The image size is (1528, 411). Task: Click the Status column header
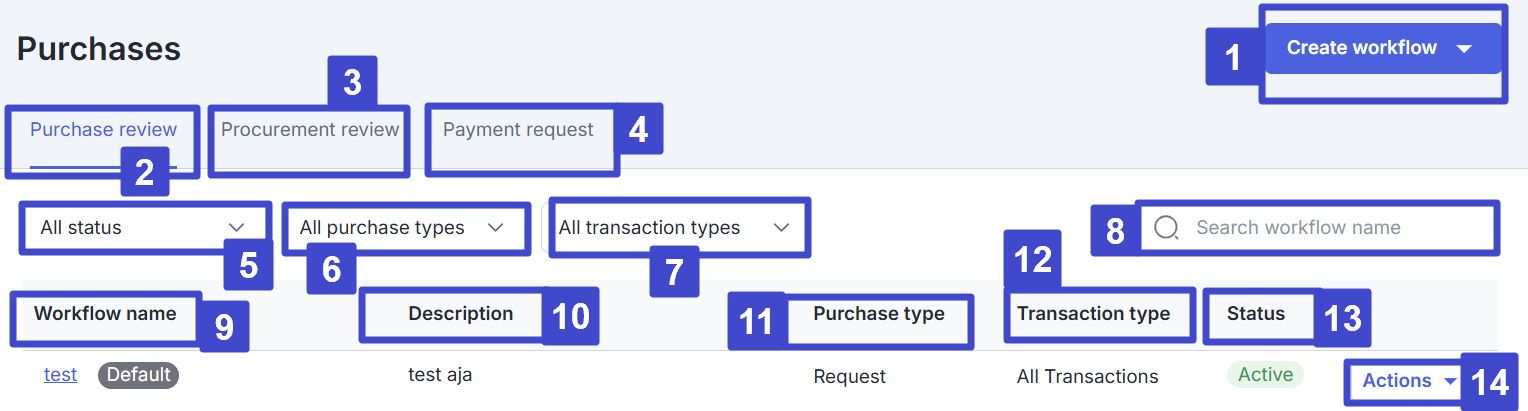coord(1255,314)
